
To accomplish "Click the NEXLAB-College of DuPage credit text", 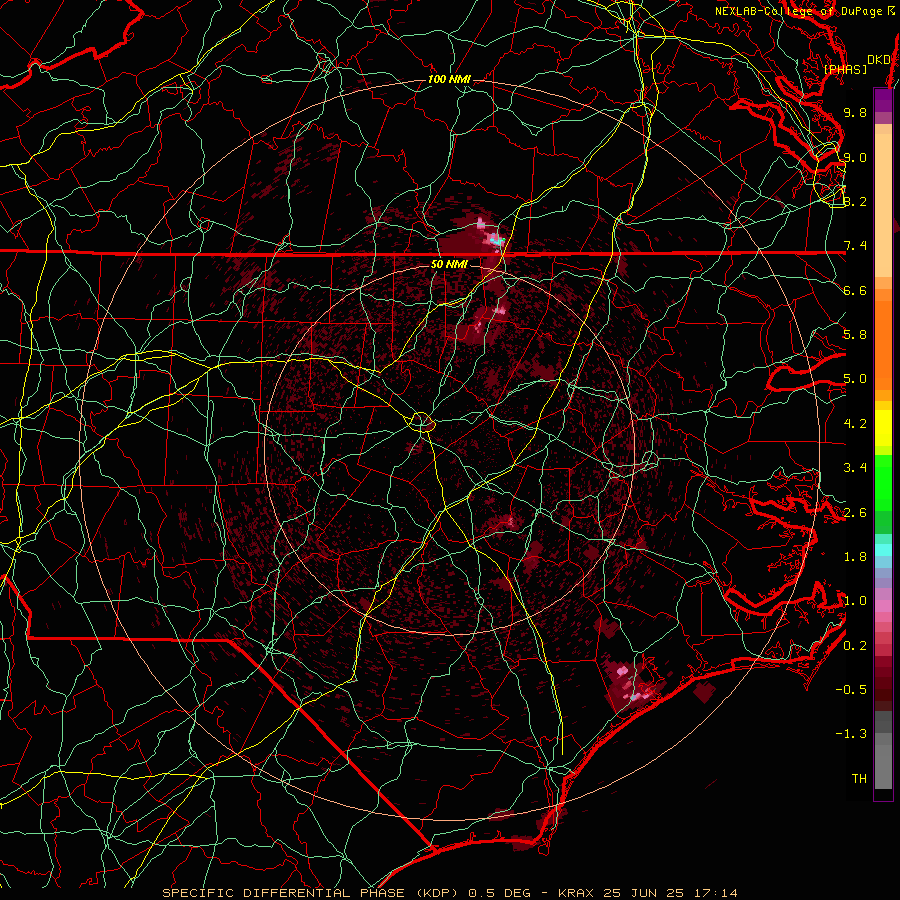I will coord(804,11).
